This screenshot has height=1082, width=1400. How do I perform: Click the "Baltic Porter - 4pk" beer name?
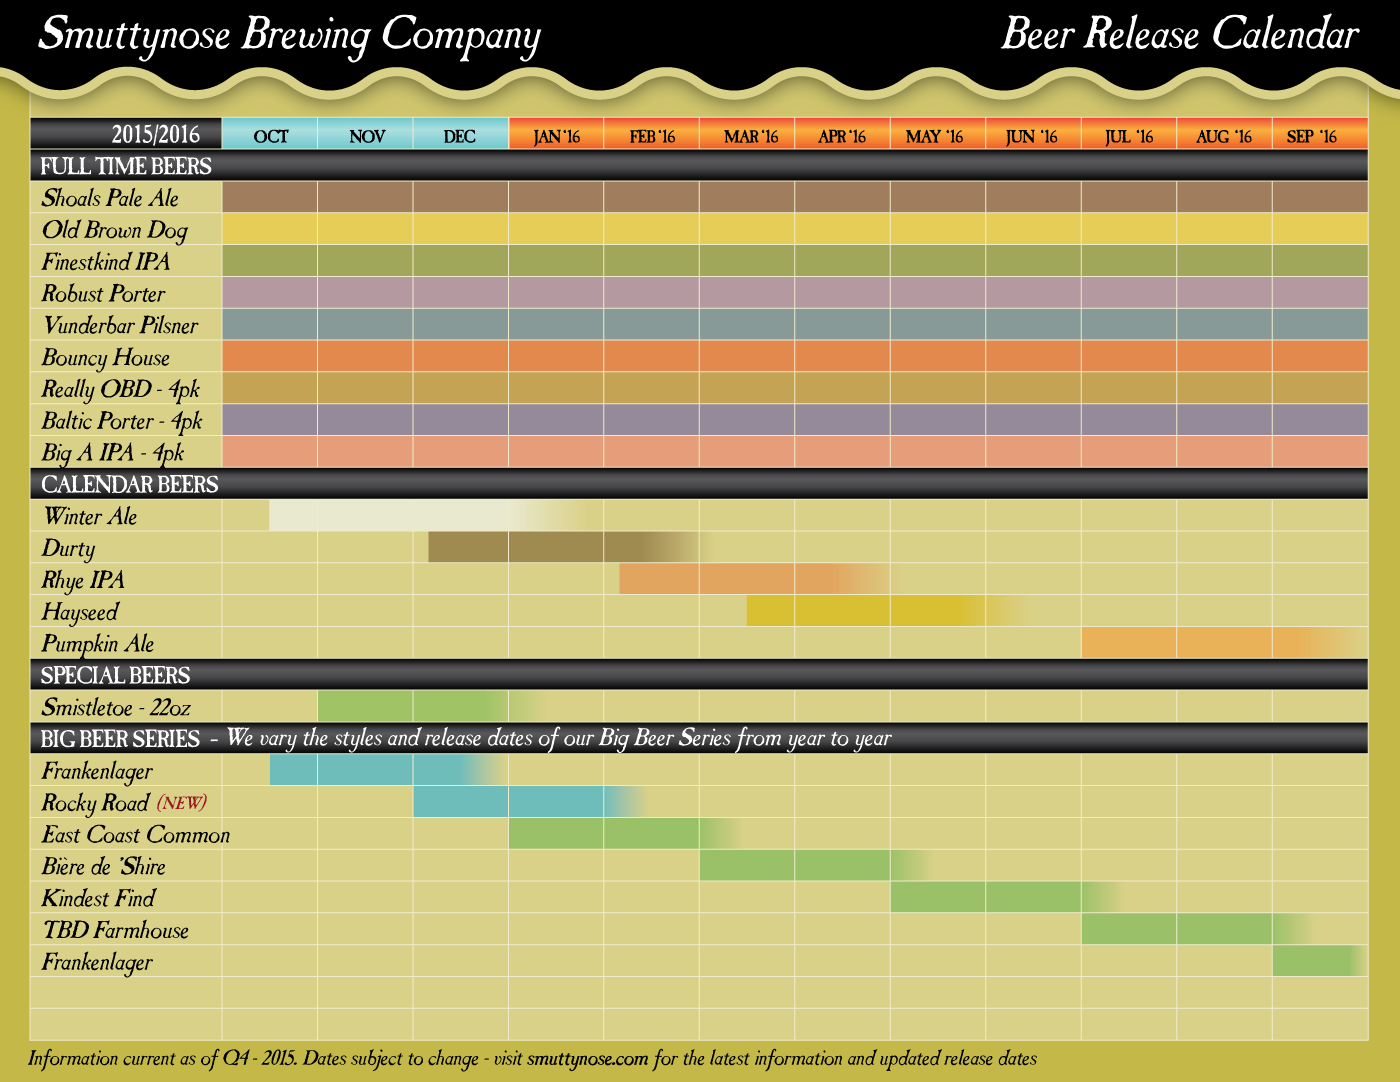click(122, 422)
